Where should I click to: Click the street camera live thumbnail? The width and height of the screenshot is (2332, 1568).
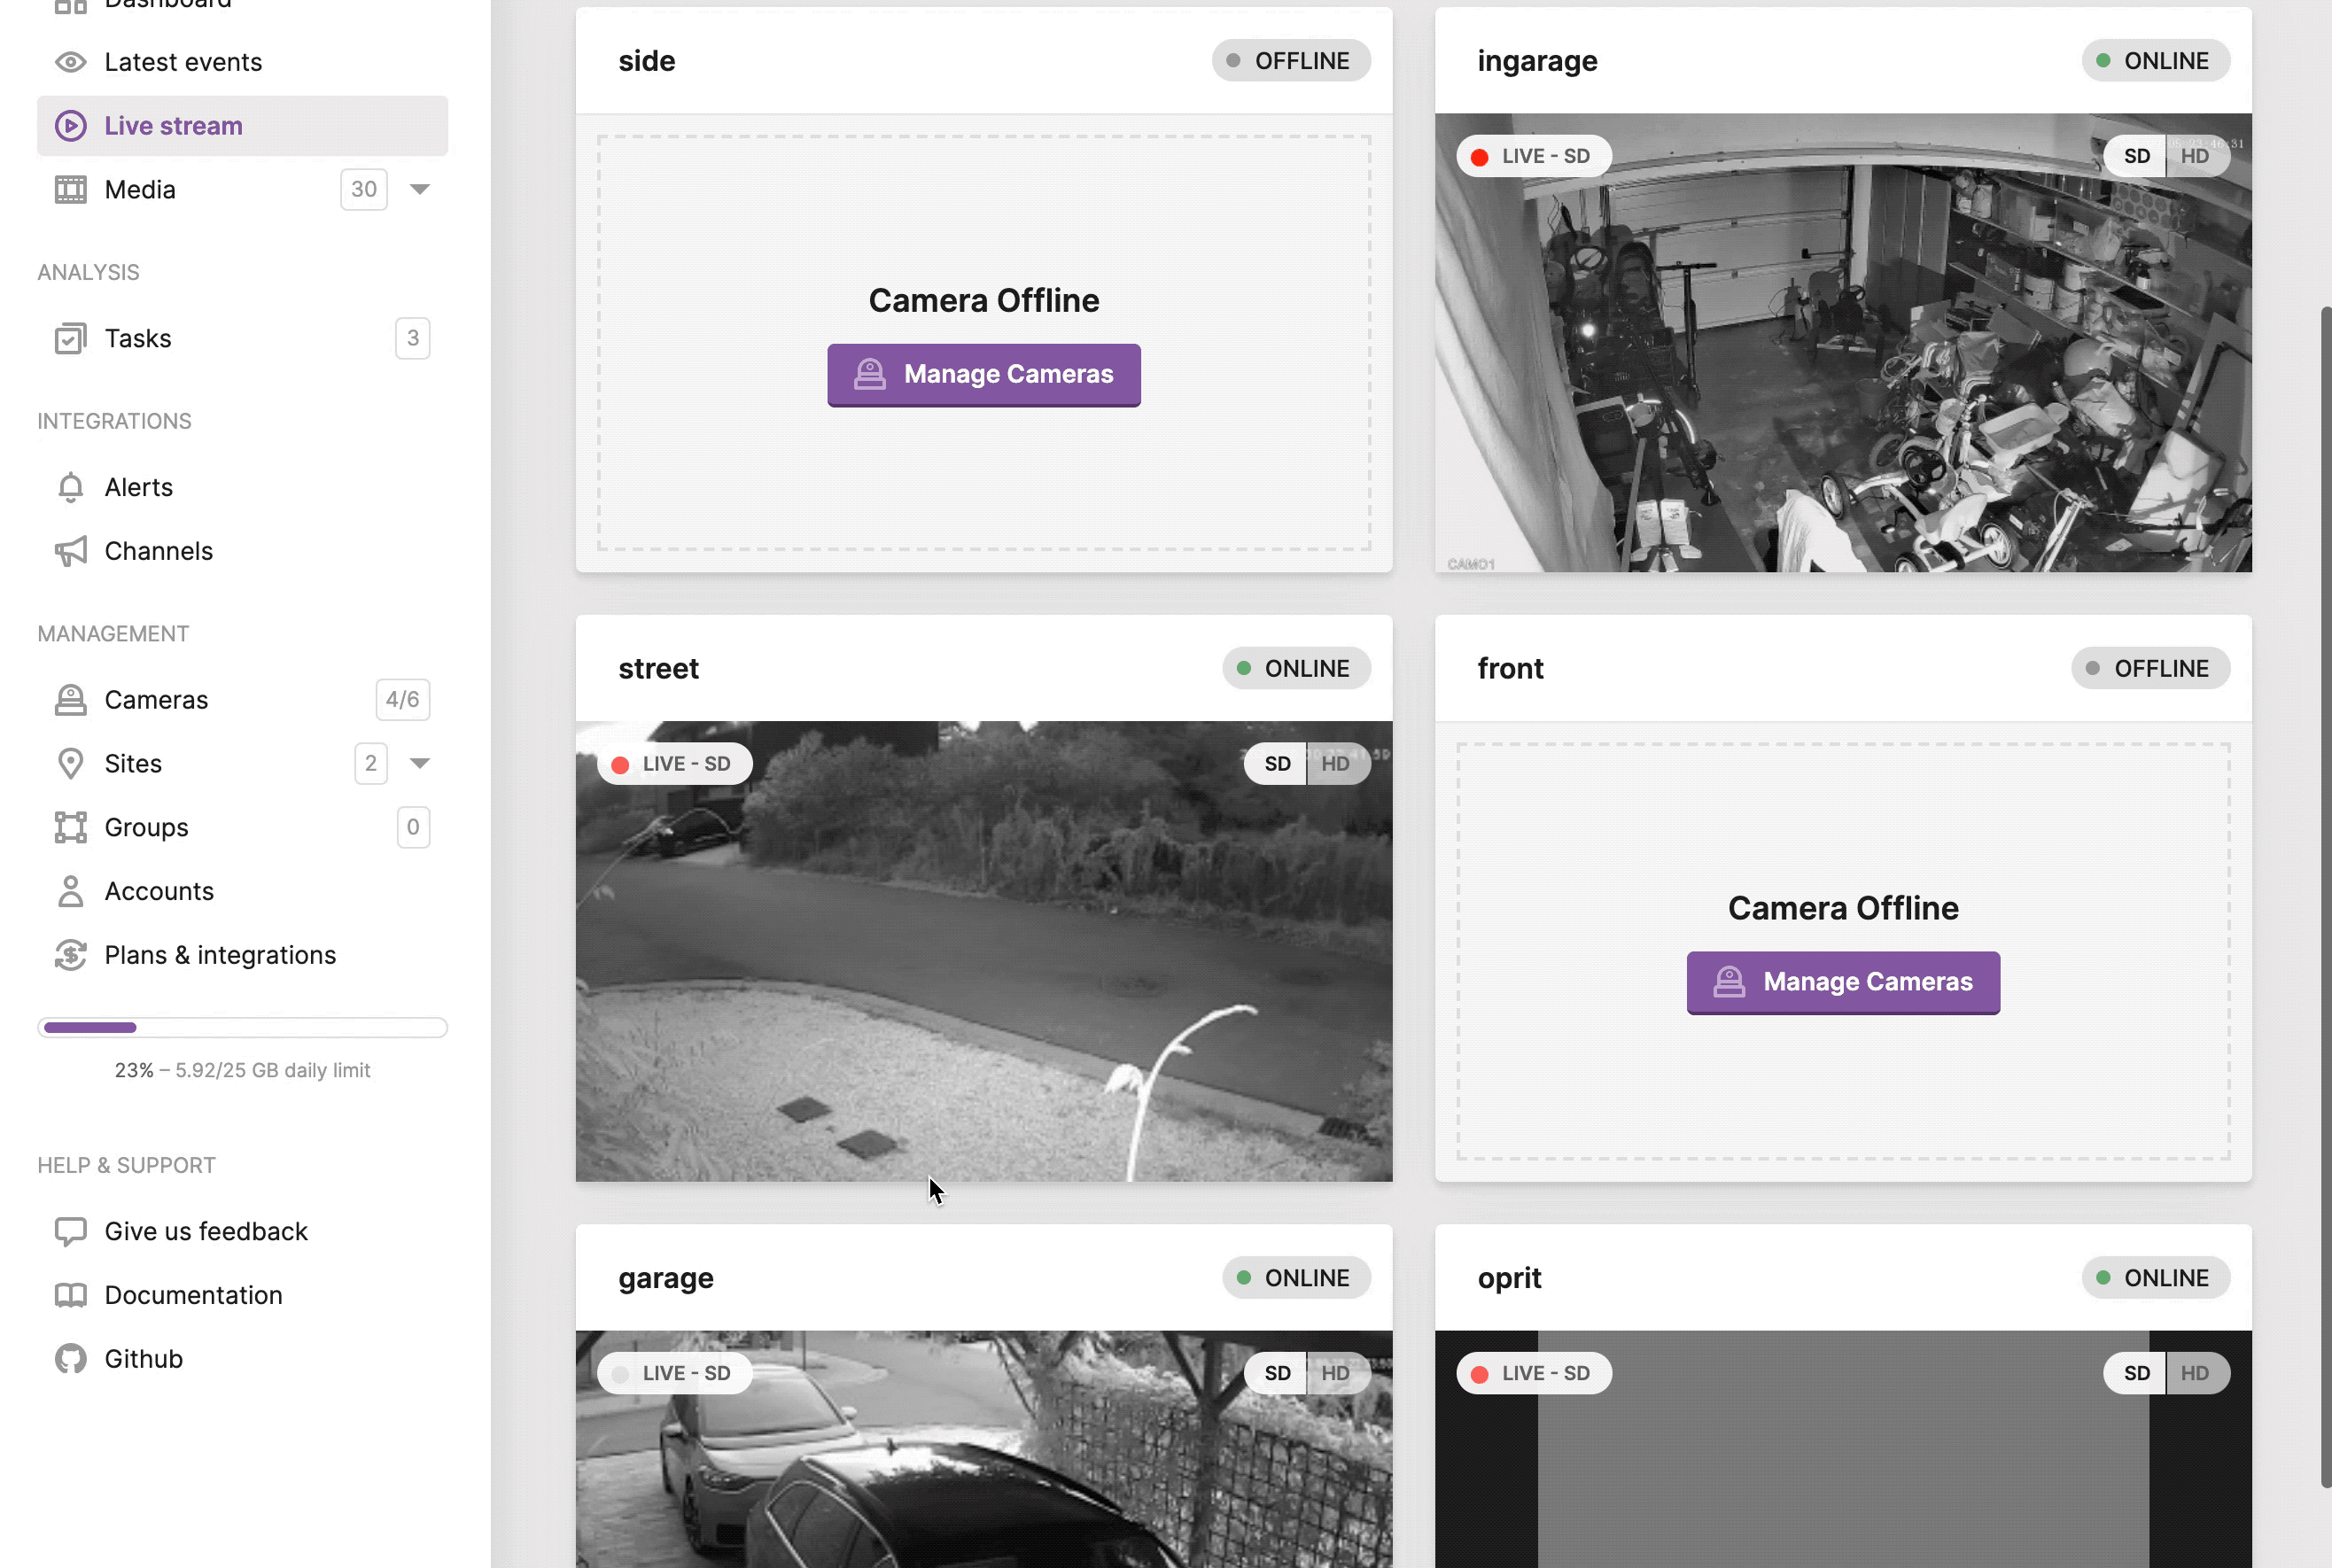click(983, 951)
